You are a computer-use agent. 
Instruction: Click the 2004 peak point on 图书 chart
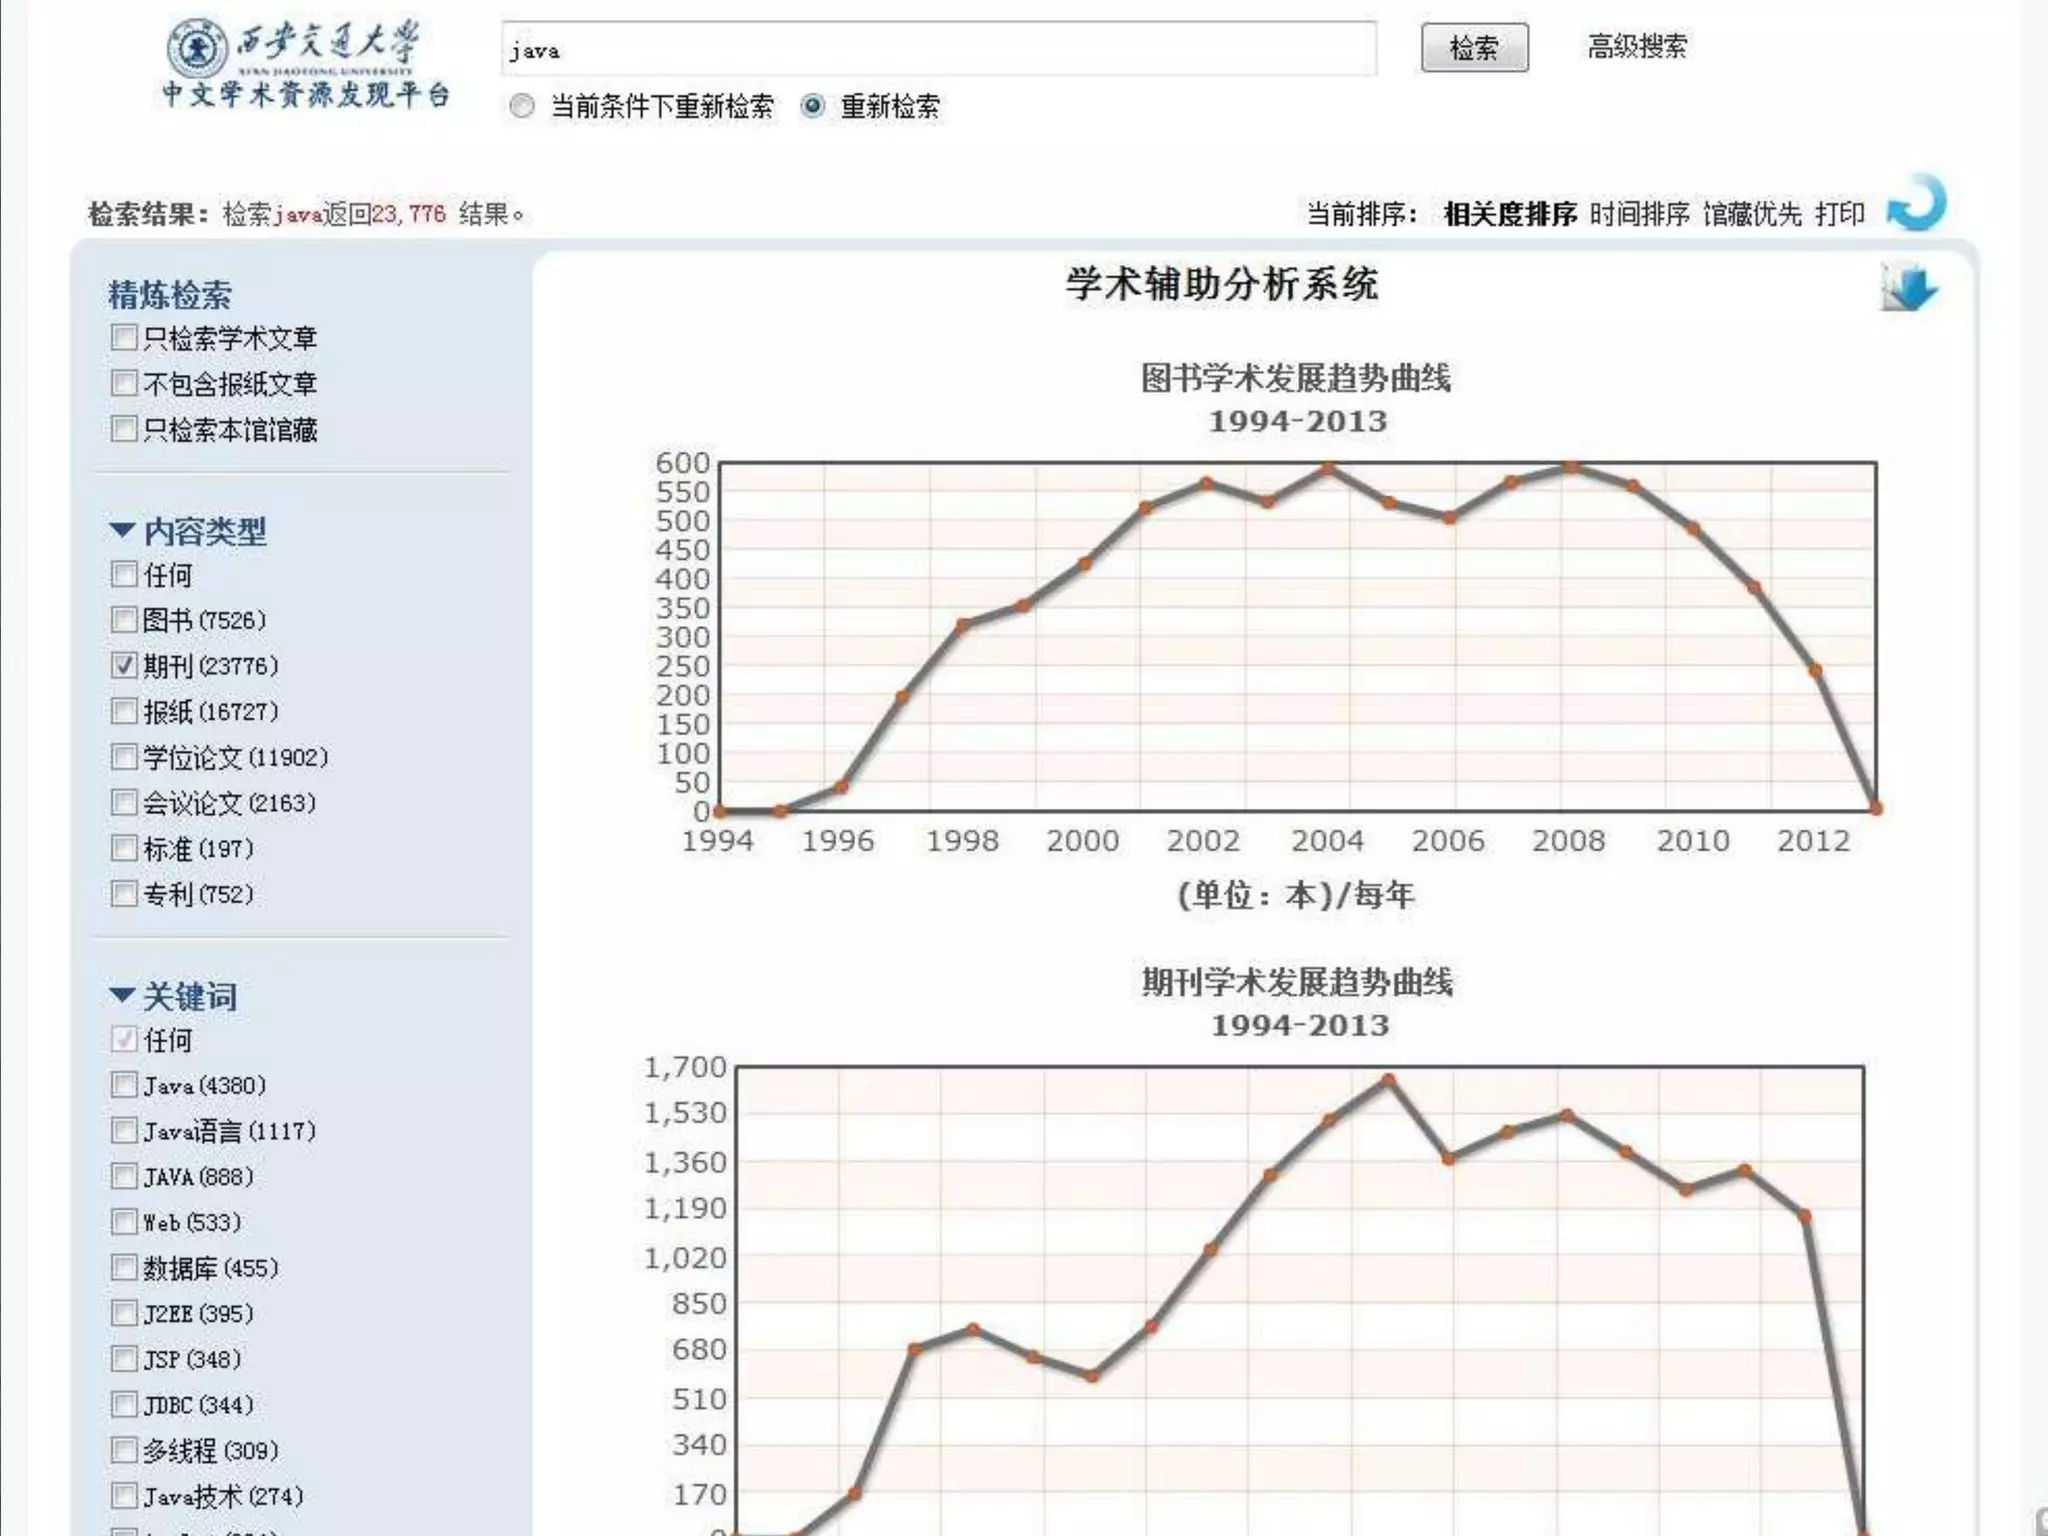coord(1328,468)
